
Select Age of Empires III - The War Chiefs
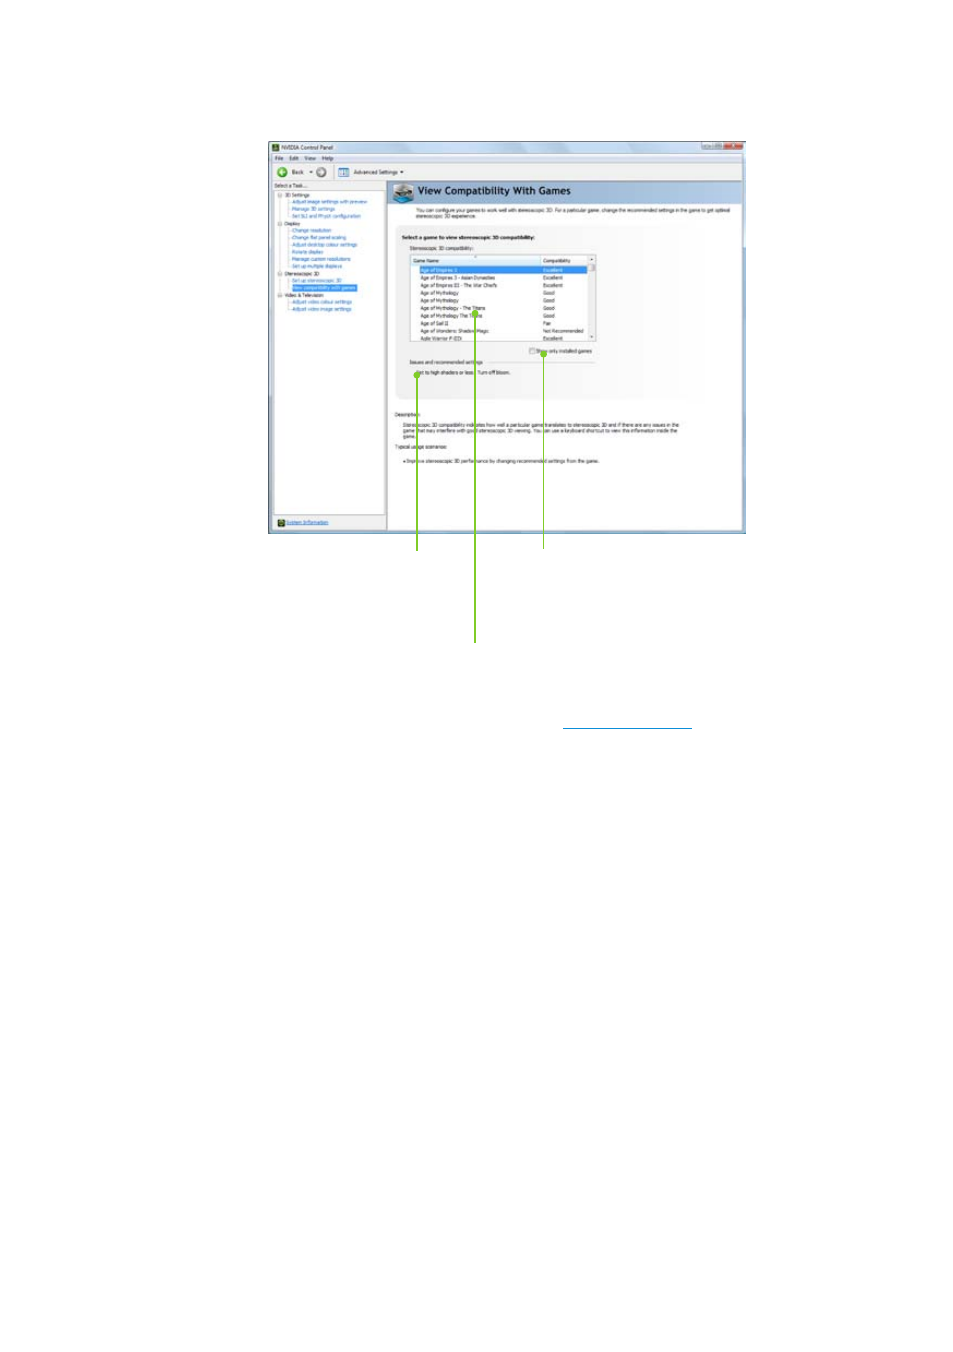coord(503,285)
